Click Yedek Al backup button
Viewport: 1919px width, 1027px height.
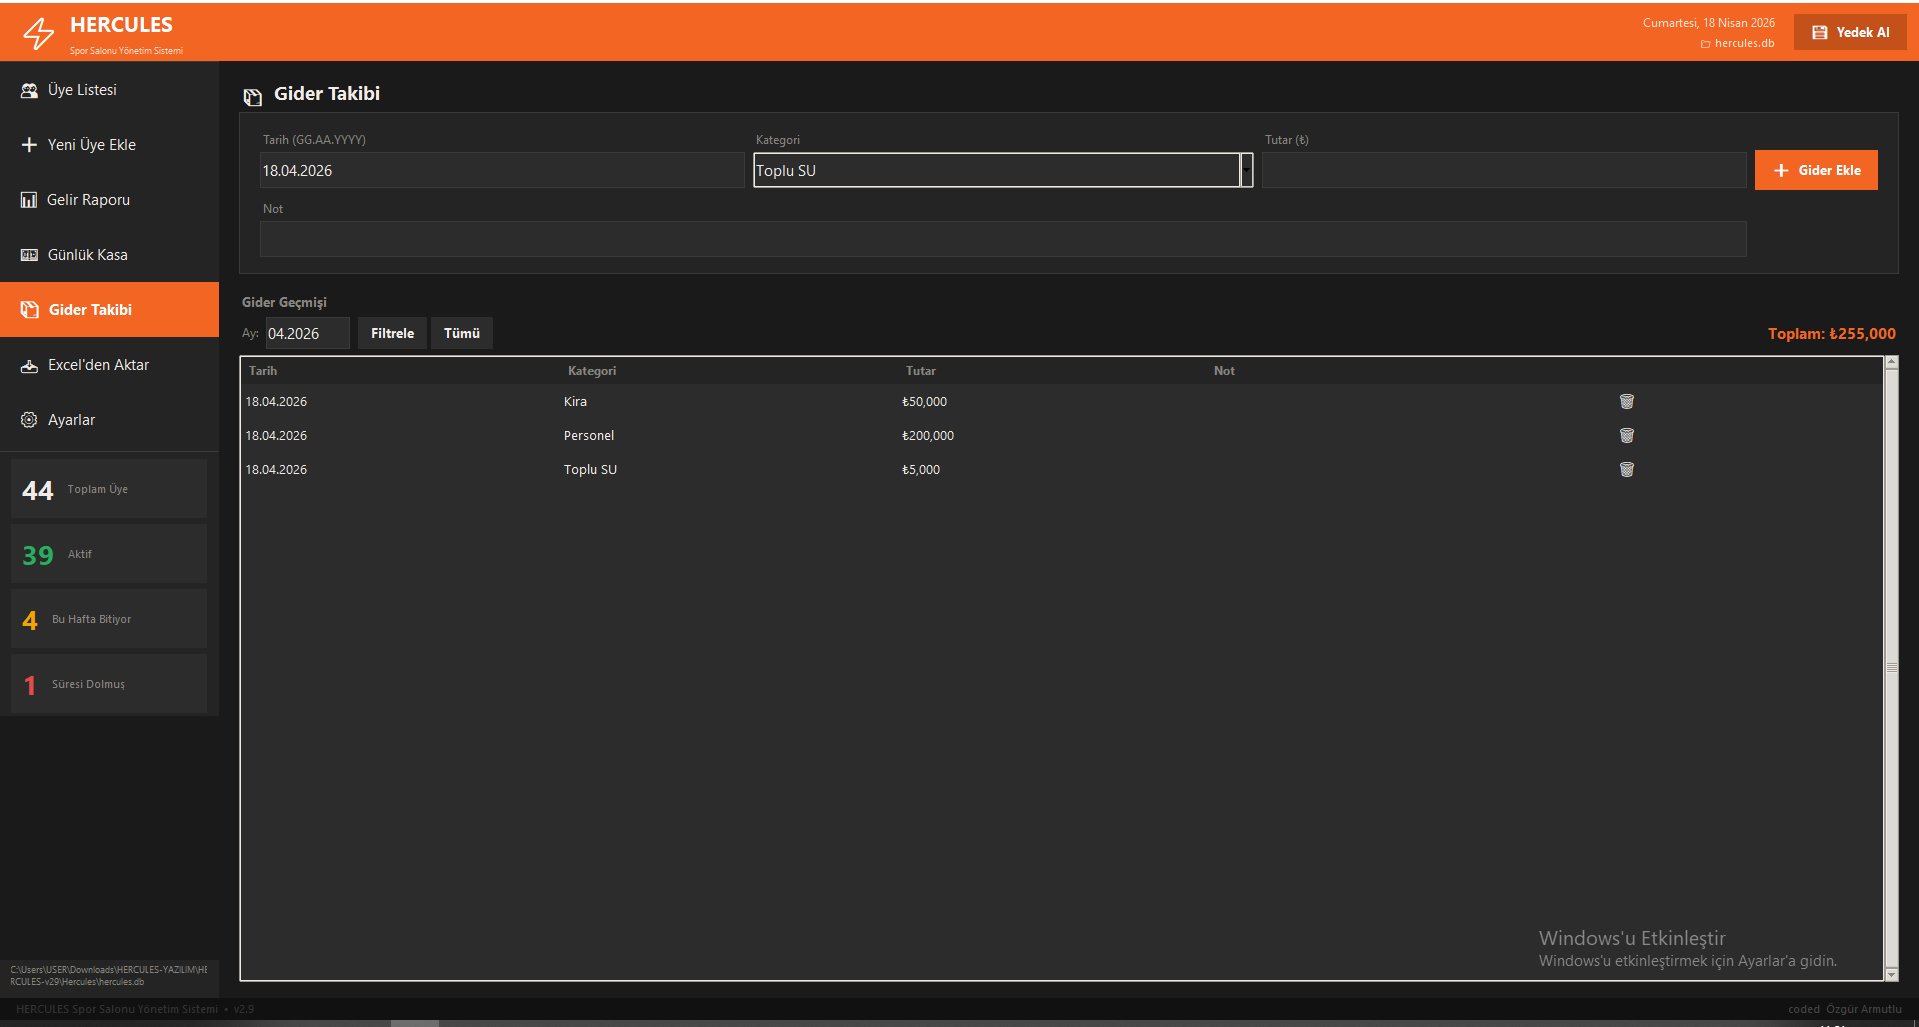click(x=1850, y=32)
